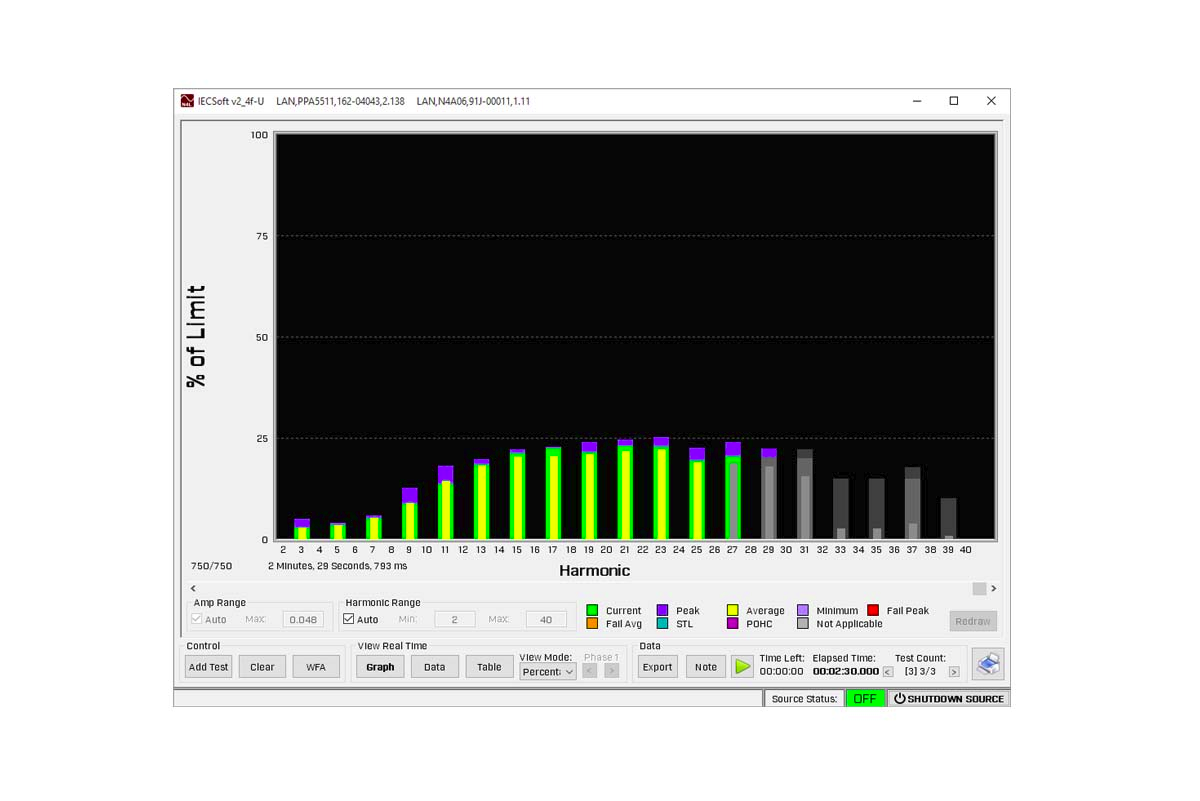
Task: Click the Harmonic Range Min field
Action: pos(455,619)
